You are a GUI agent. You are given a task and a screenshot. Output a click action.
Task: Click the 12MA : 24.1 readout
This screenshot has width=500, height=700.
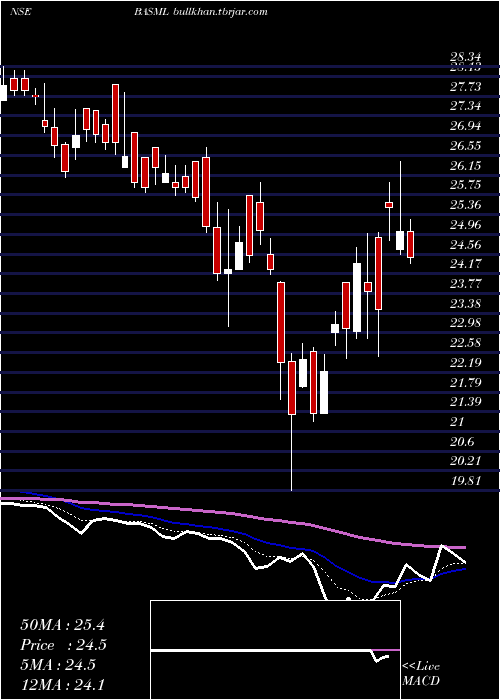(62, 685)
